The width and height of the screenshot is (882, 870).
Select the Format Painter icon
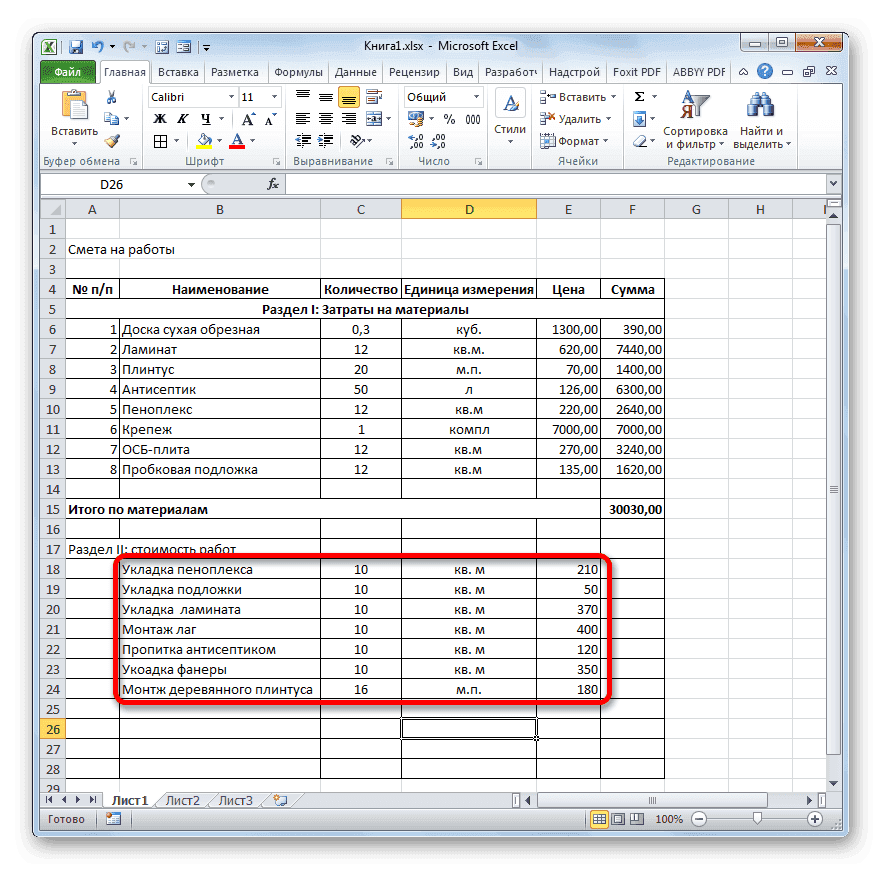coord(111,140)
